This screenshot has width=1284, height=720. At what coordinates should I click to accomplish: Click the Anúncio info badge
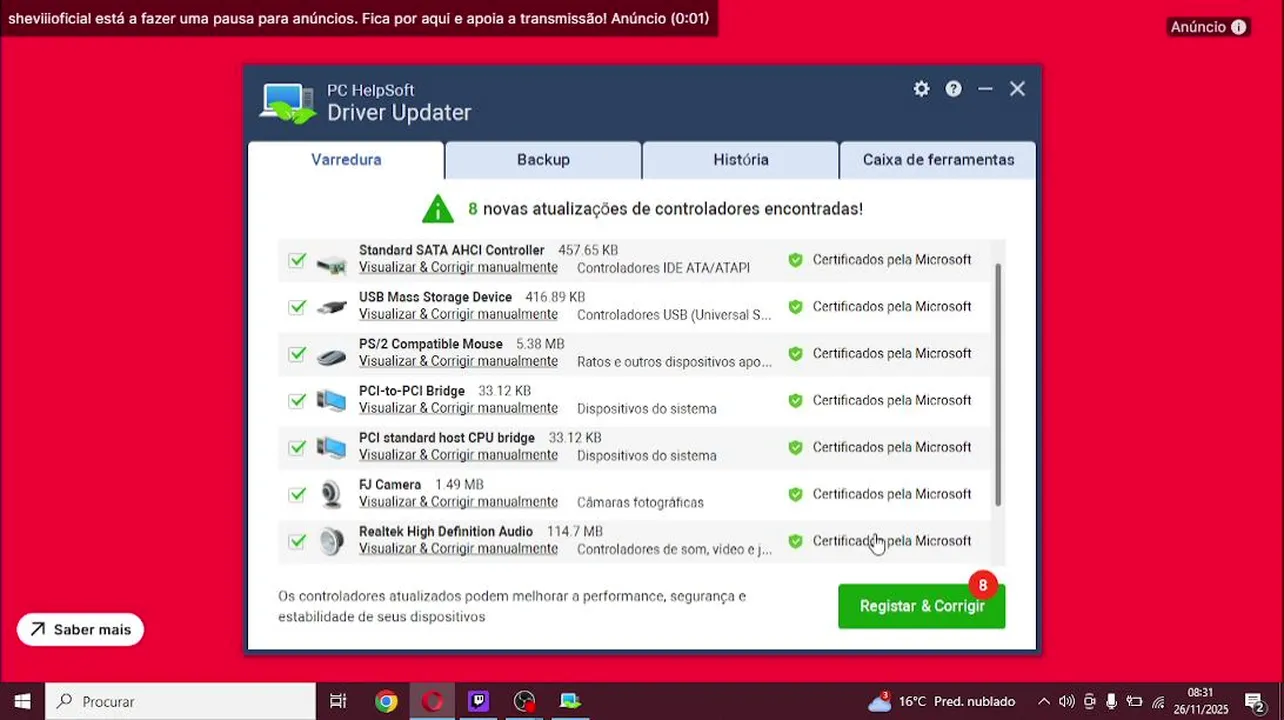click(1208, 27)
